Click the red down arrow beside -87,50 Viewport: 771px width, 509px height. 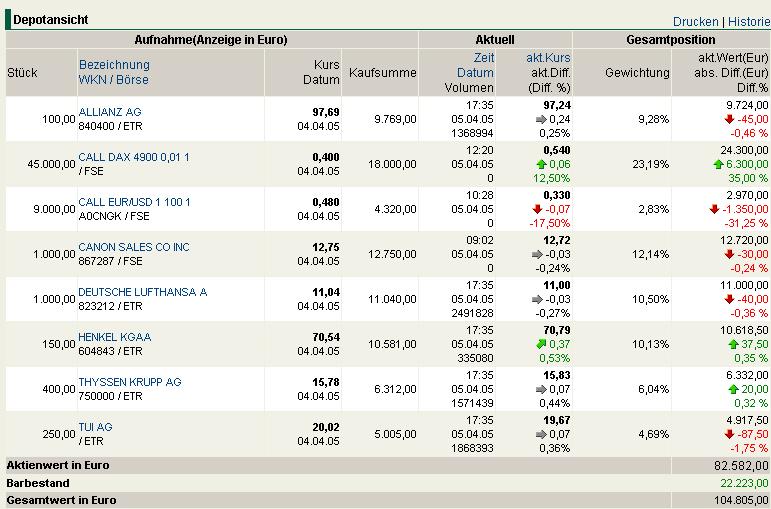pyautogui.click(x=729, y=434)
